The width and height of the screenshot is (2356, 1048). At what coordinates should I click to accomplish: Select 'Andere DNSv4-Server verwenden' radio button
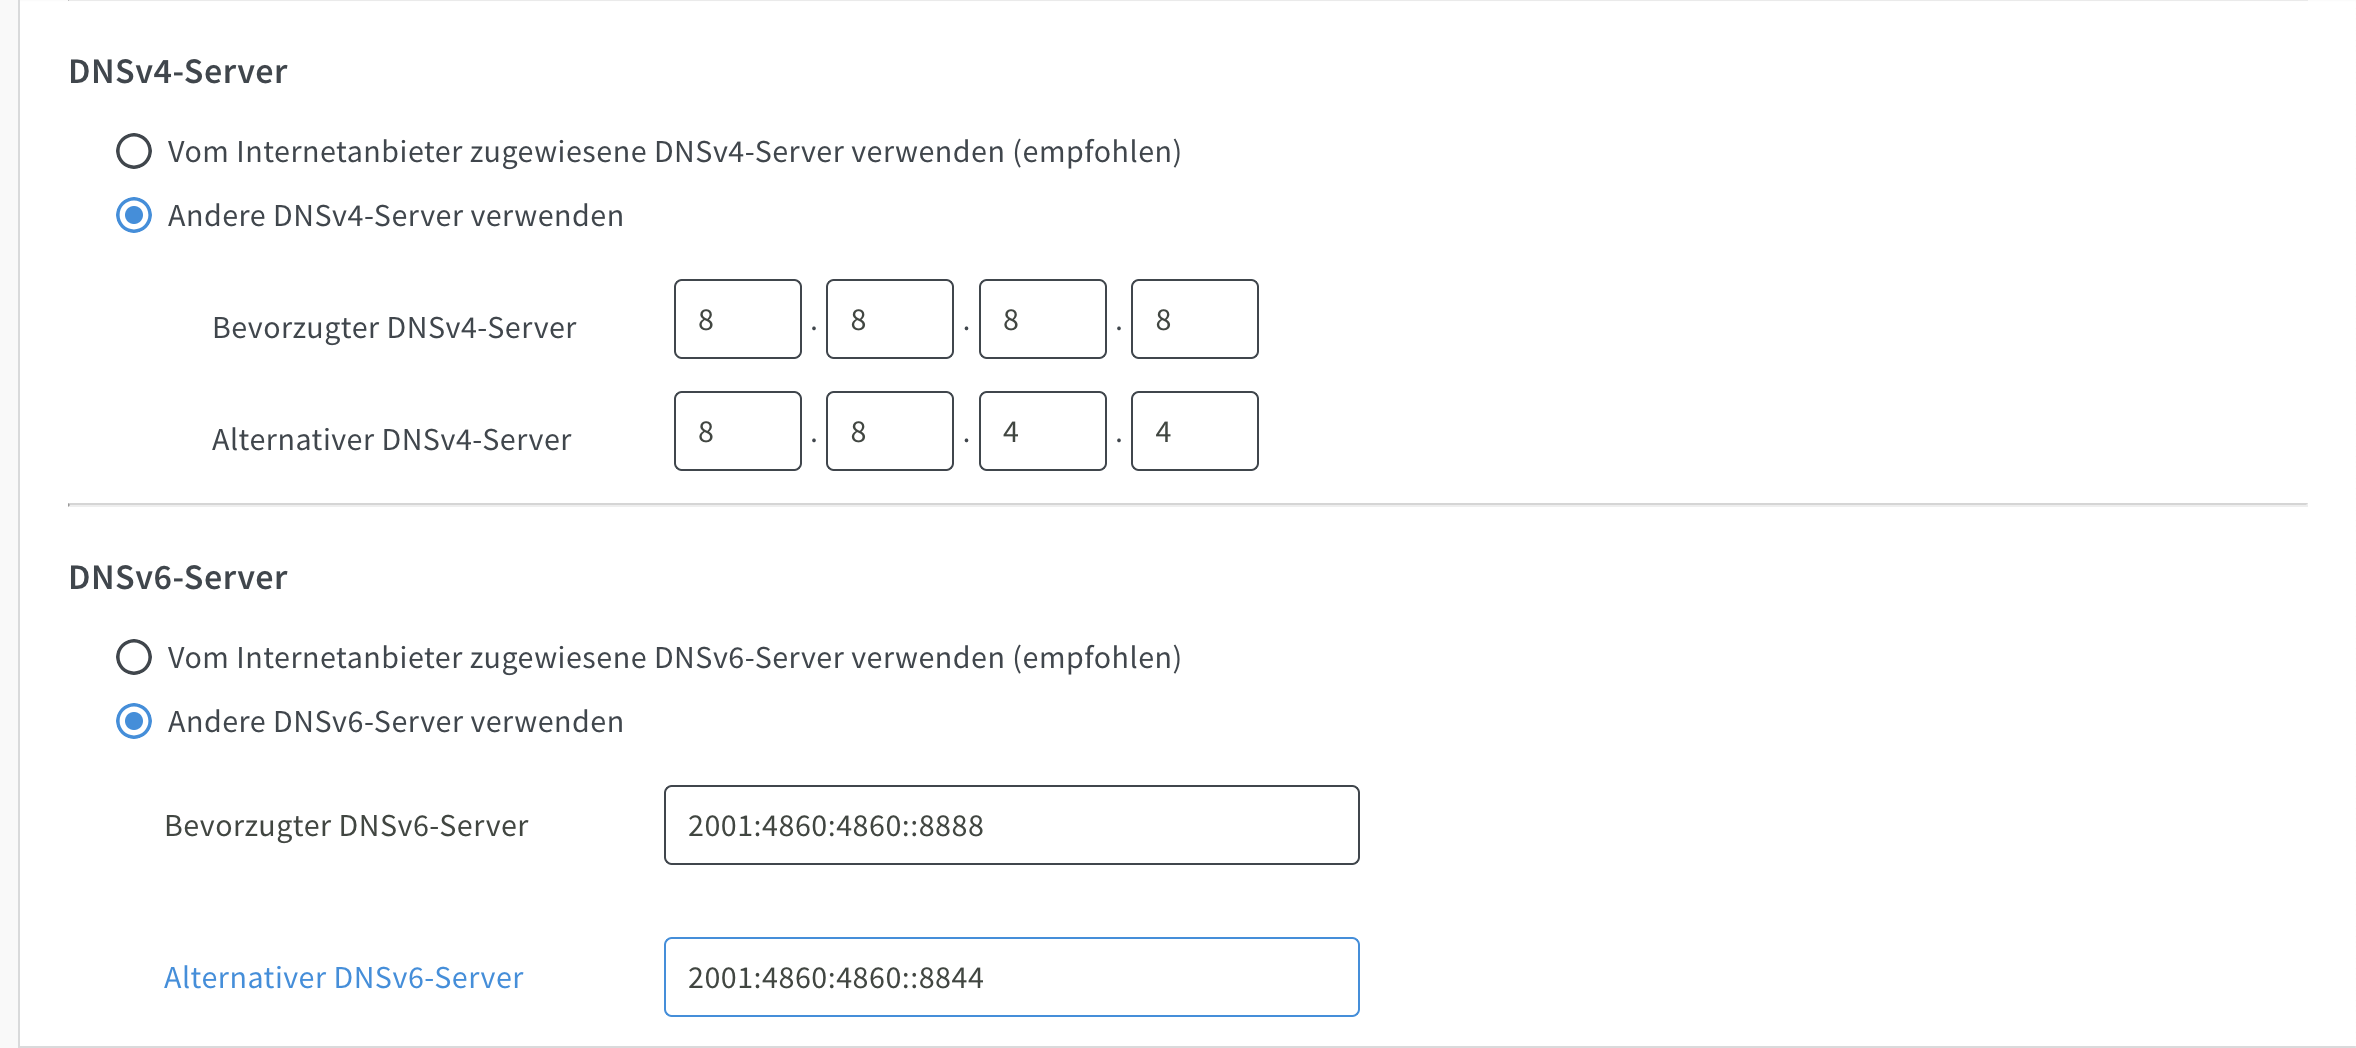coord(134,216)
